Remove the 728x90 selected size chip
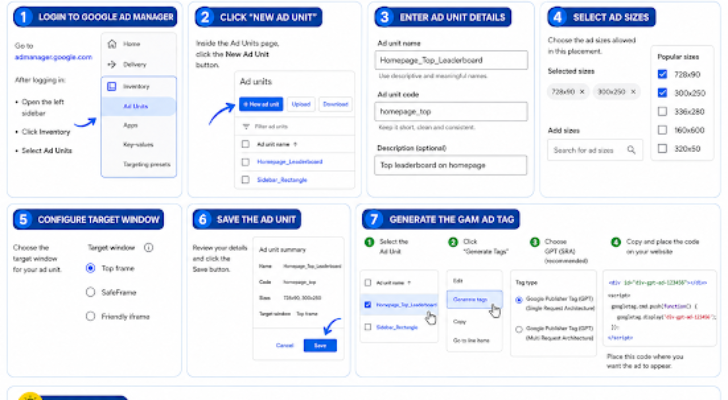Screen dimensions: 728x400 tap(582, 92)
